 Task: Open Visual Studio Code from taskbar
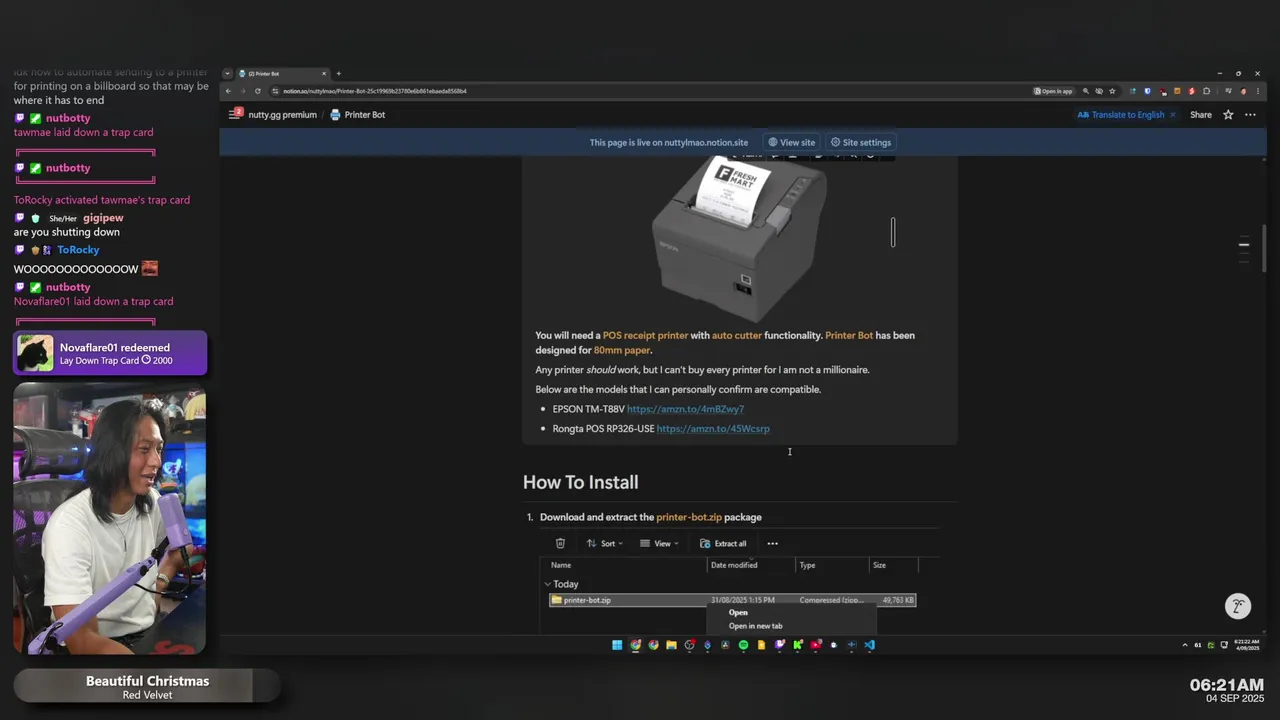click(869, 645)
